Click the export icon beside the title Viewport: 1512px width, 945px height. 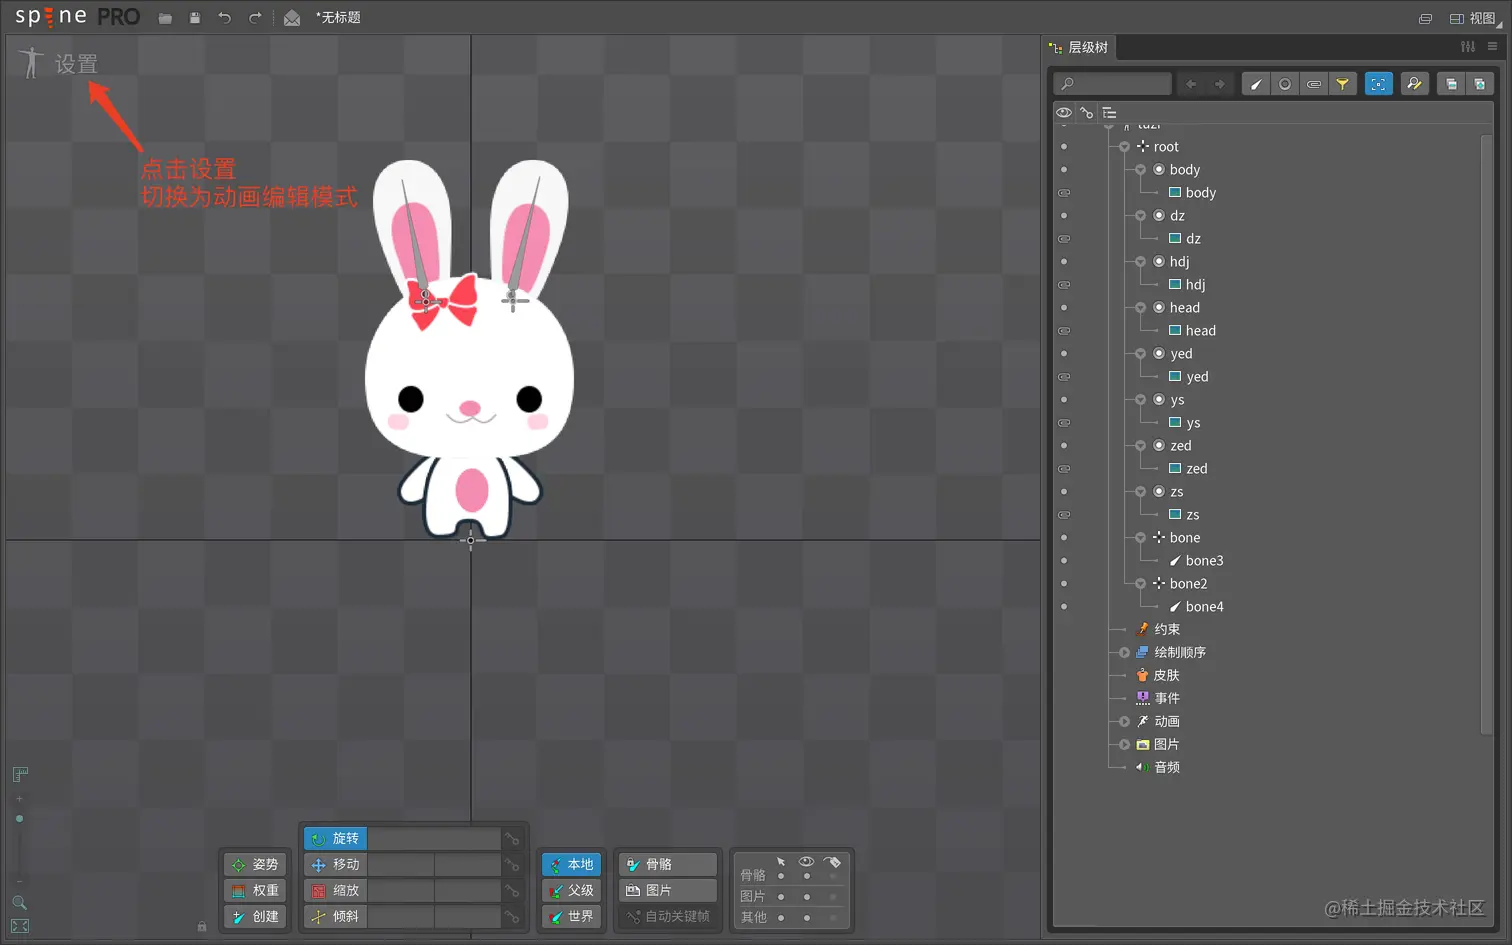pyautogui.click(x=292, y=18)
